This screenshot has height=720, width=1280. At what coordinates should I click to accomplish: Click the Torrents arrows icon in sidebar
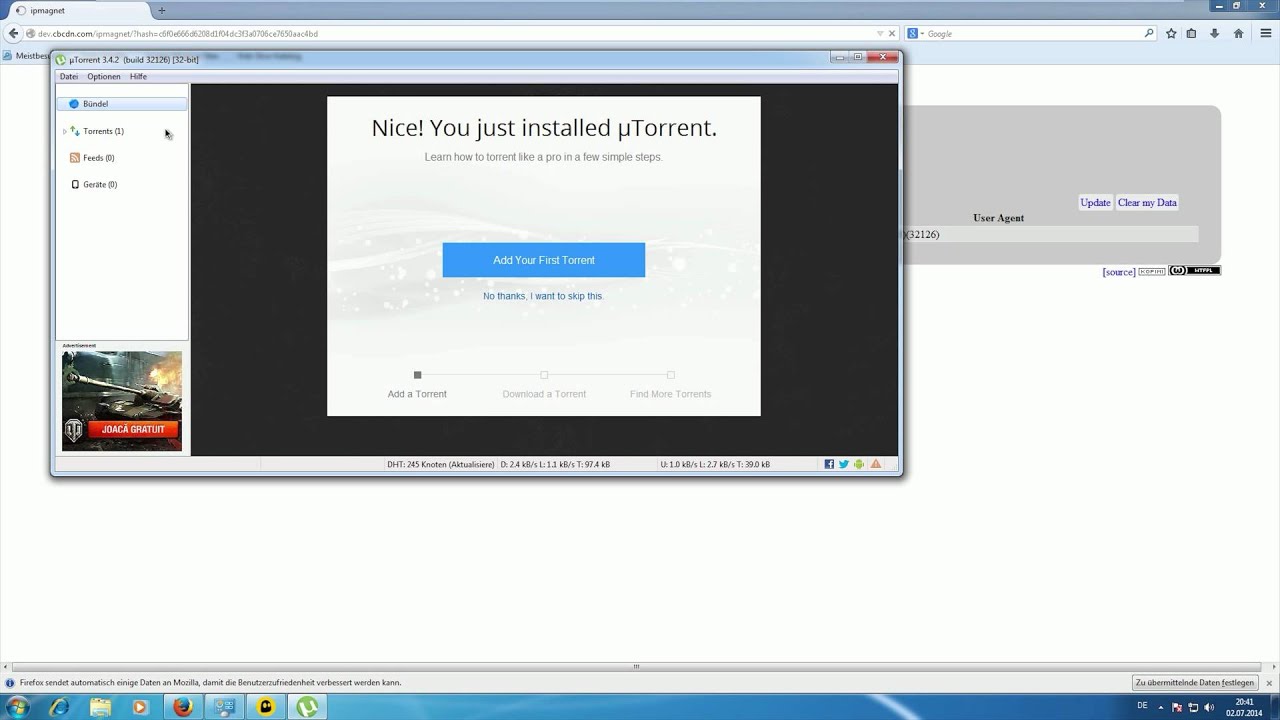click(x=74, y=131)
